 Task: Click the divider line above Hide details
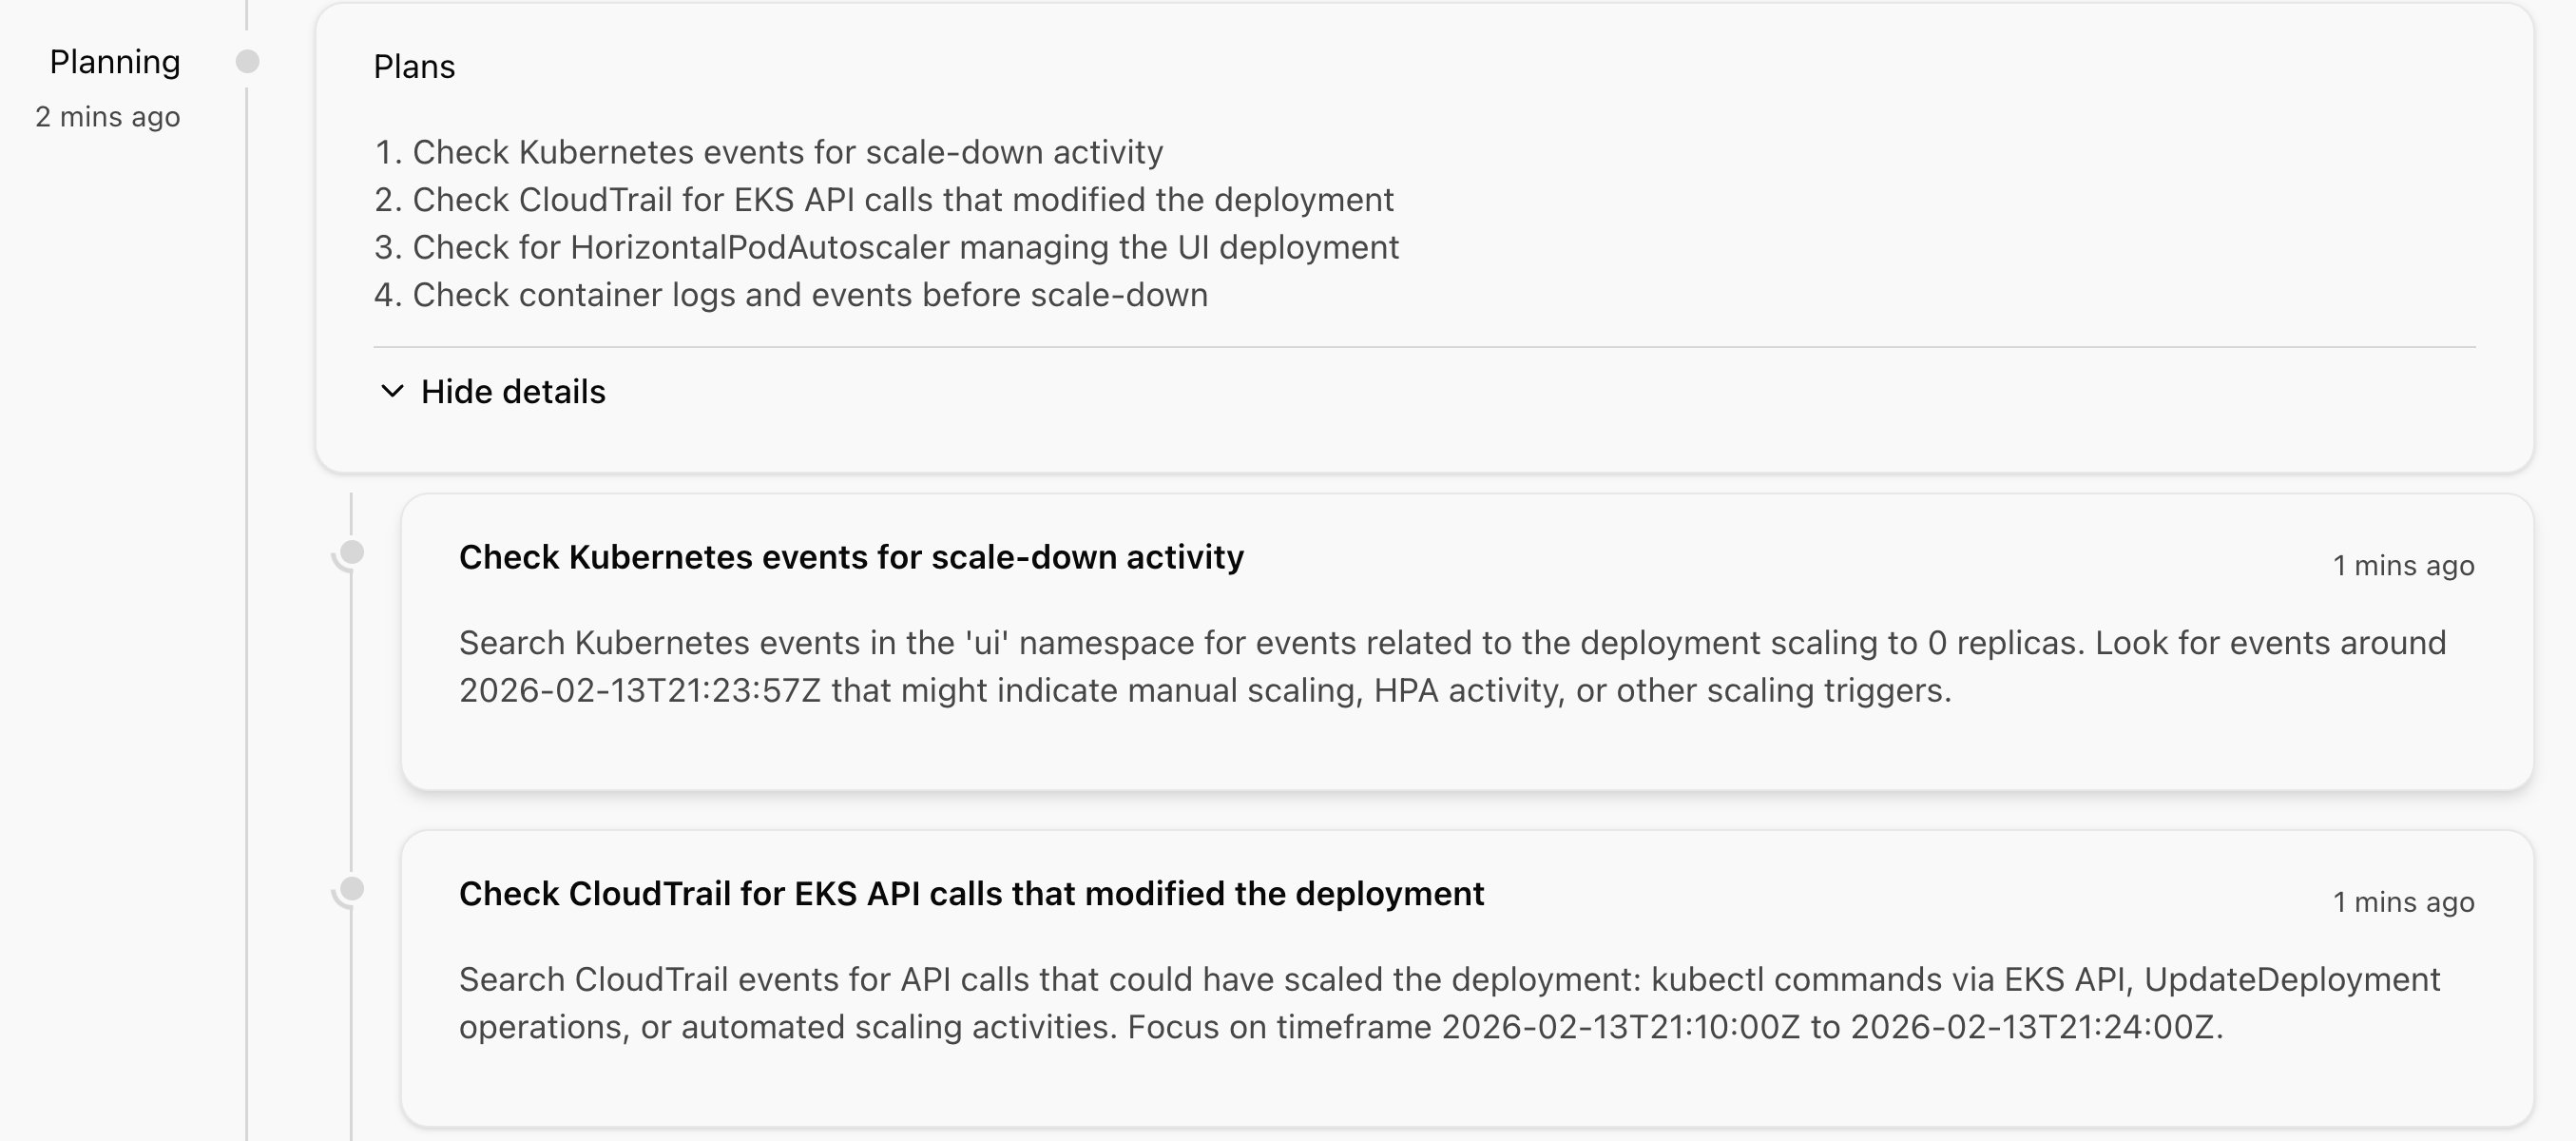[1424, 347]
